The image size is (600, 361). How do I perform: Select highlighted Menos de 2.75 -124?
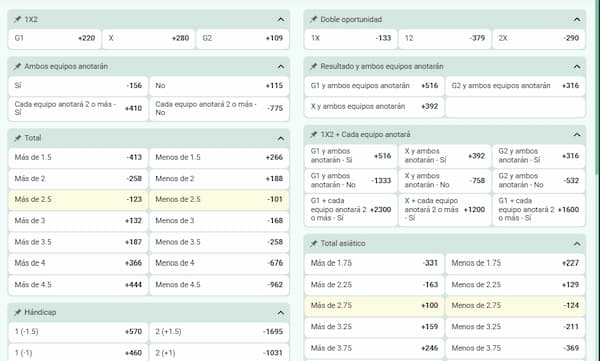pyautogui.click(x=515, y=305)
